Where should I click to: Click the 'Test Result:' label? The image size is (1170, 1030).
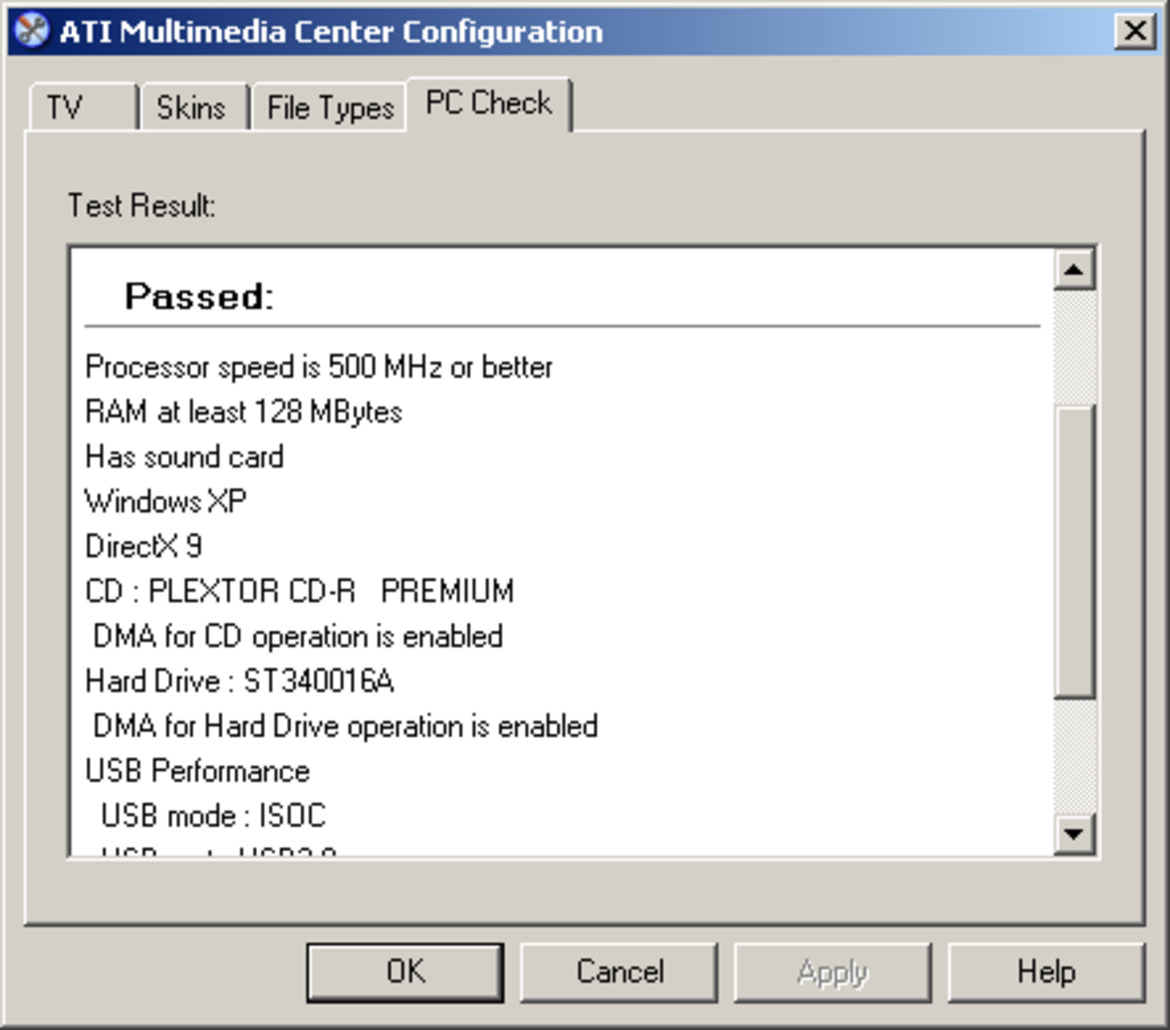[142, 205]
